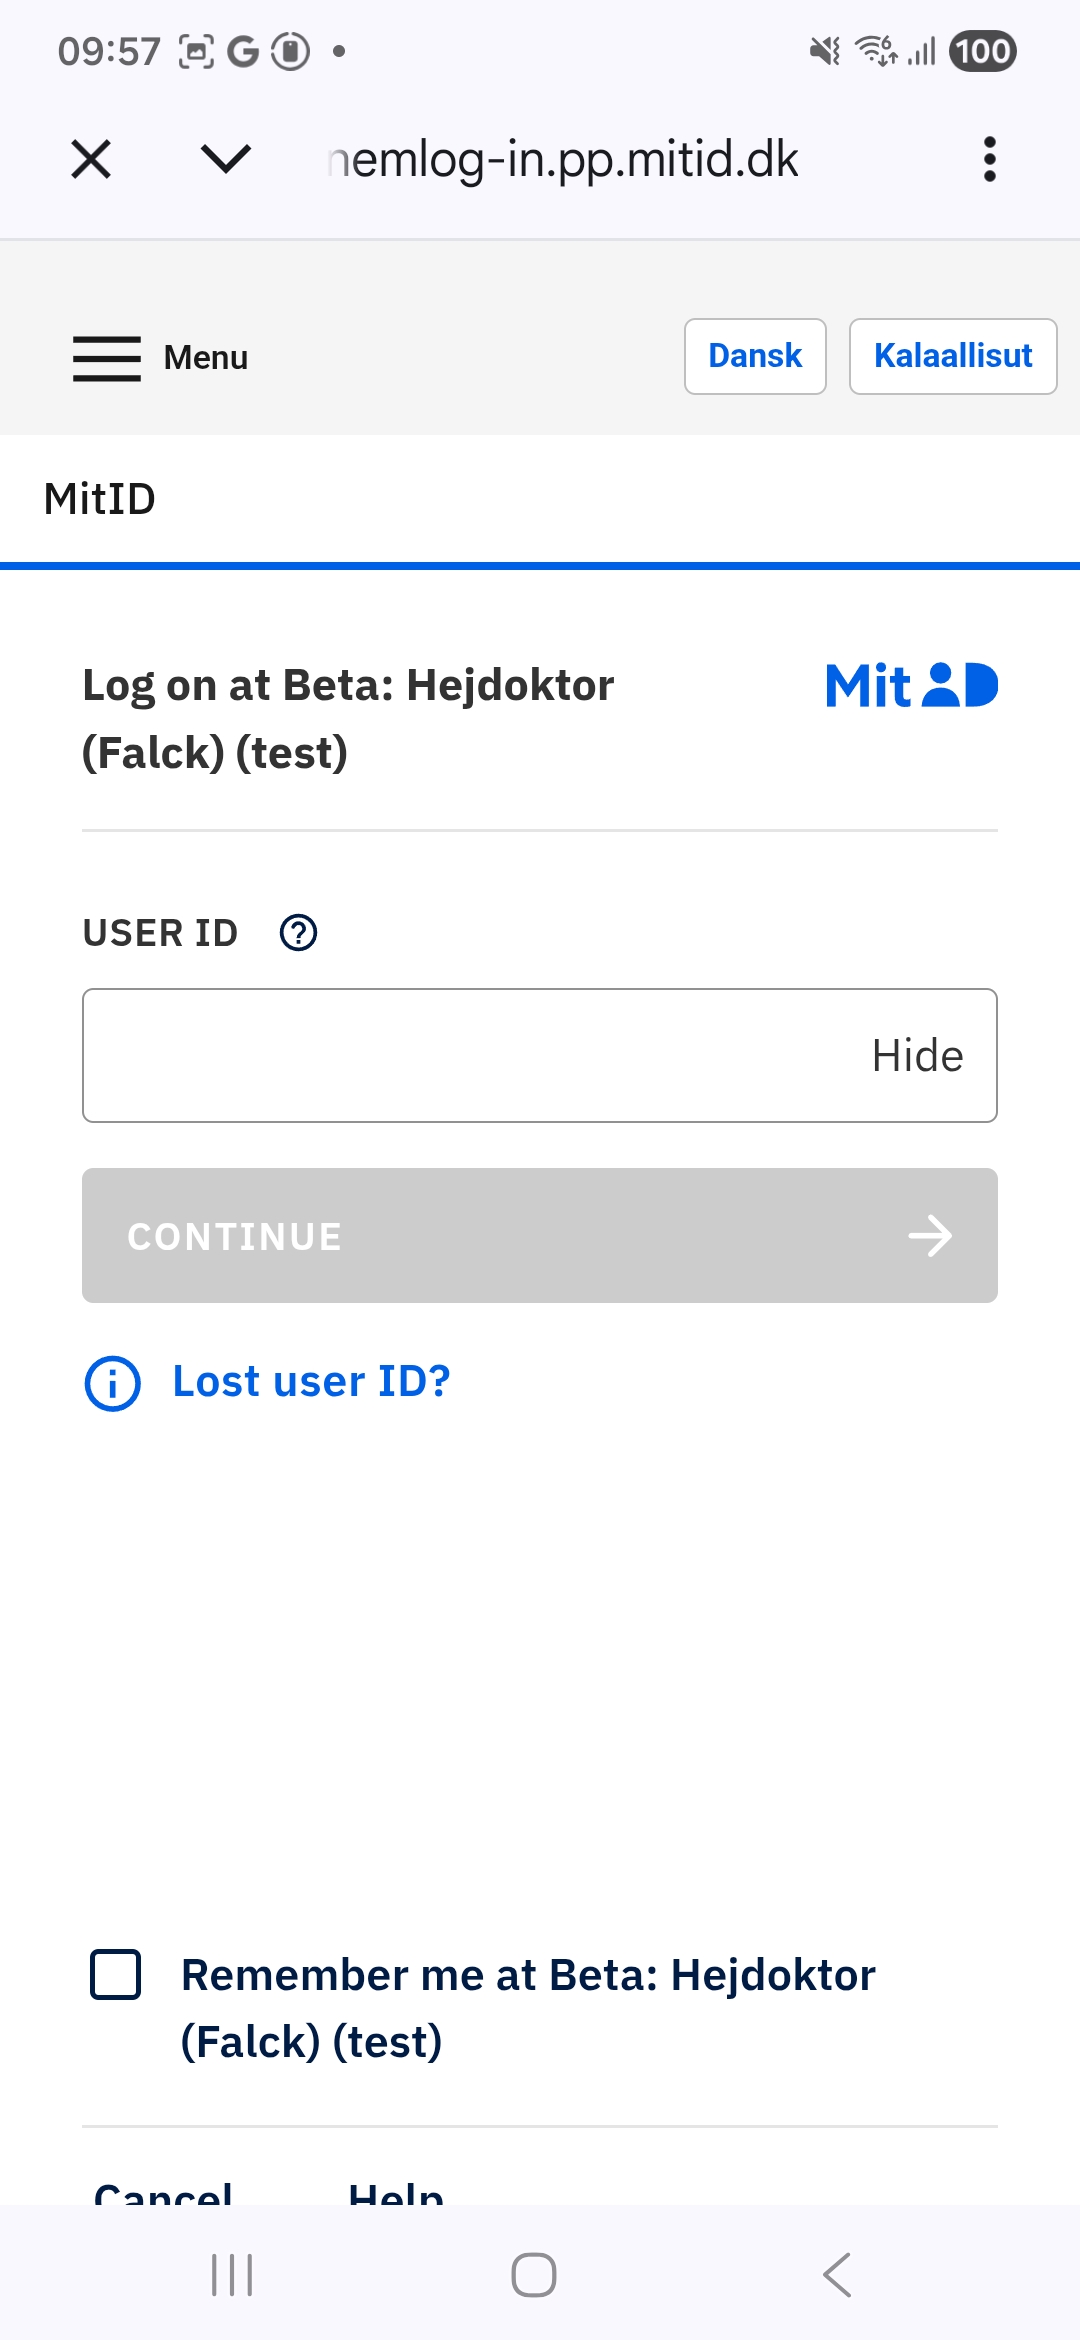Enable Remember me at Beta: Hejdoktor
The width and height of the screenshot is (1080, 2340).
pyautogui.click(x=114, y=1973)
